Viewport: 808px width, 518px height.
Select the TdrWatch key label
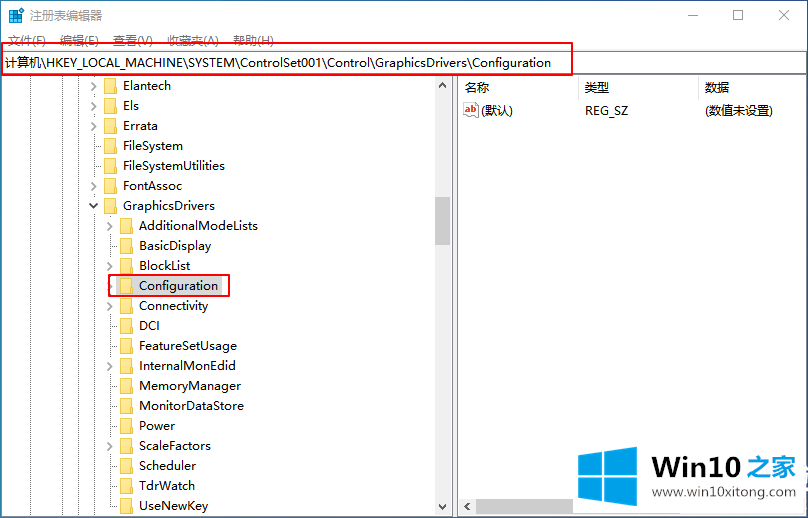point(167,486)
